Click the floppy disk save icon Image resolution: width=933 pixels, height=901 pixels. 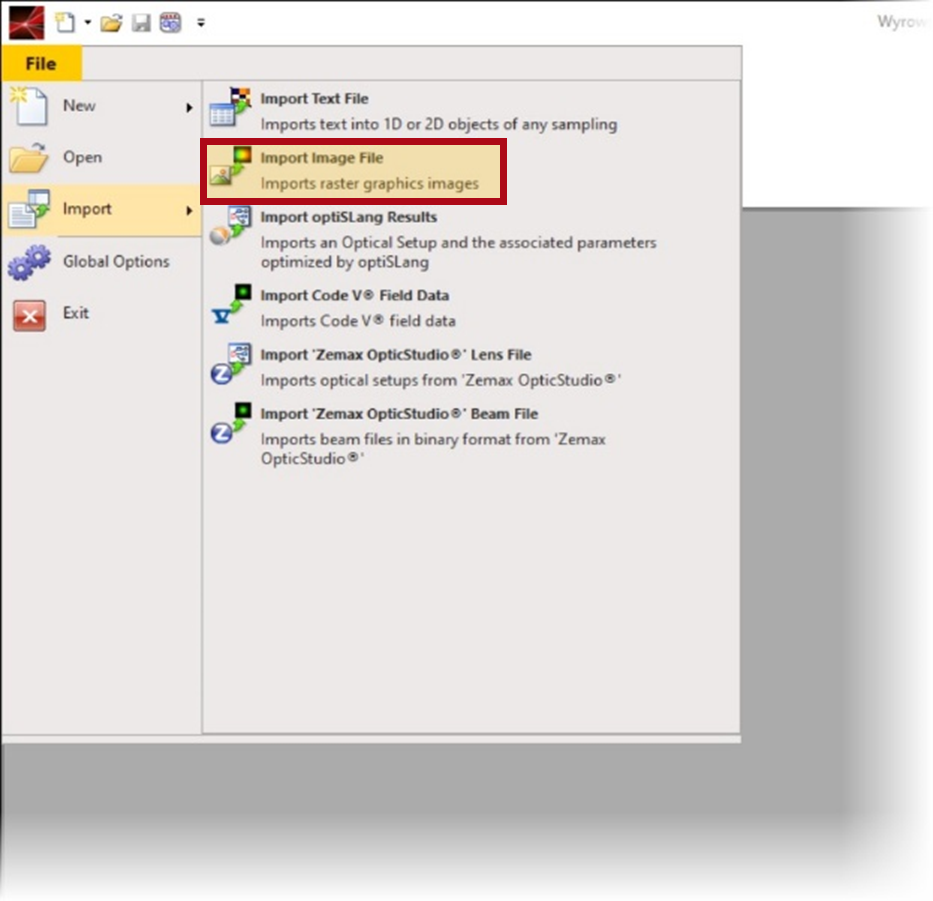coord(141,23)
